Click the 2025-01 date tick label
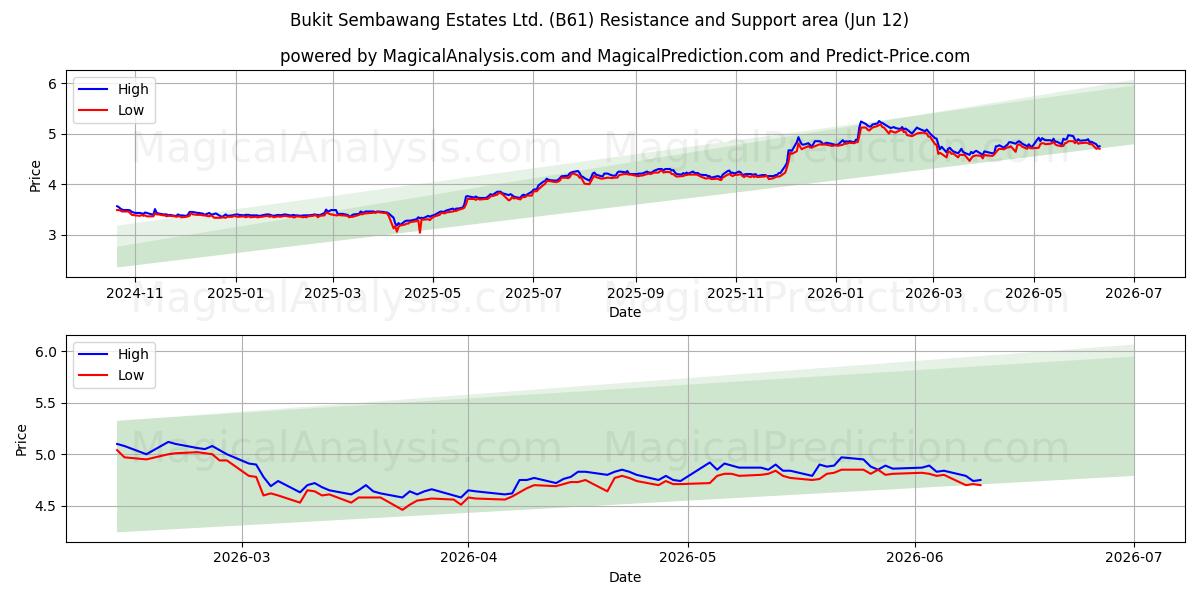Image resolution: width=1200 pixels, height=600 pixels. click(236, 294)
